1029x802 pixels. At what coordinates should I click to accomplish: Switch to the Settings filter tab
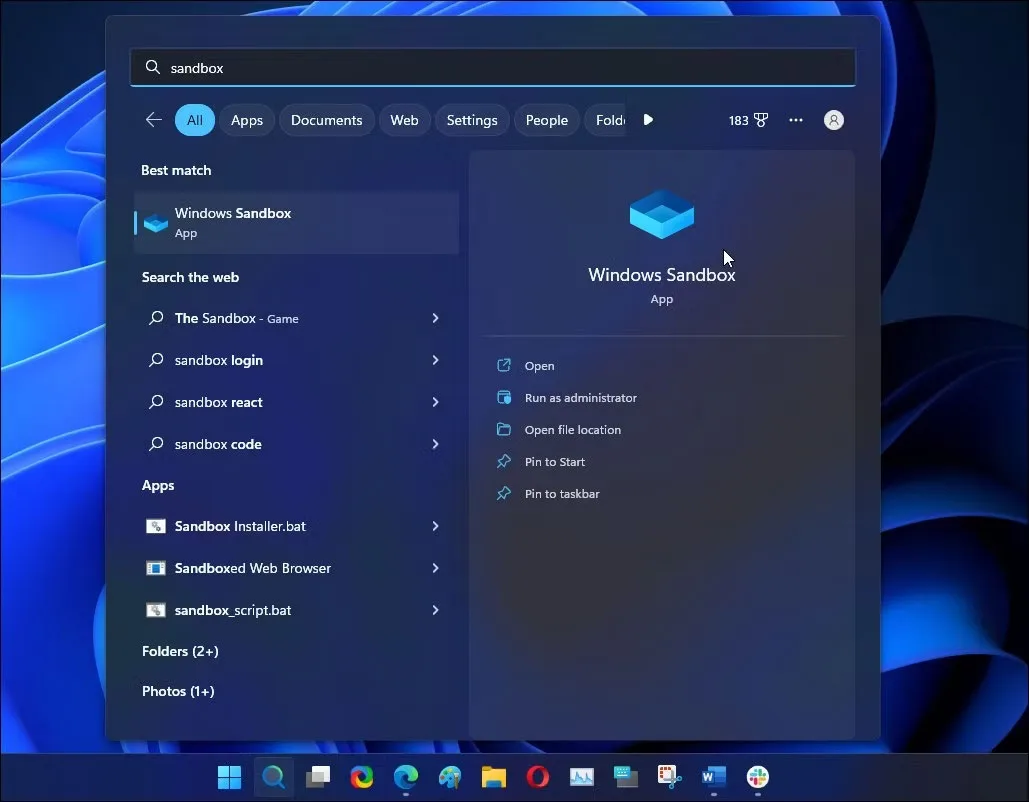coord(471,119)
